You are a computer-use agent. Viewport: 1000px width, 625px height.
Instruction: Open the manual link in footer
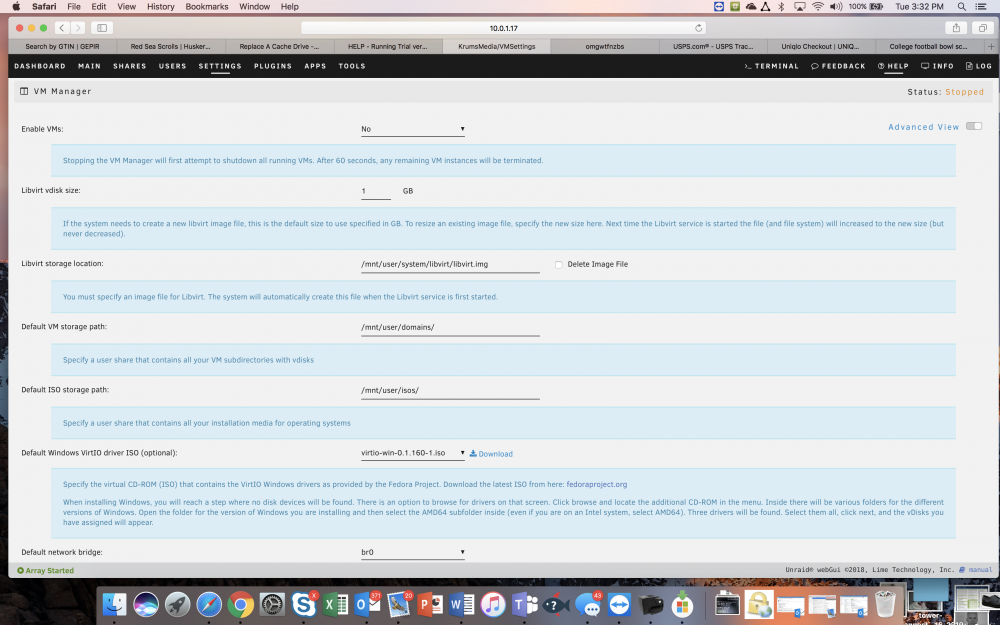click(976, 570)
